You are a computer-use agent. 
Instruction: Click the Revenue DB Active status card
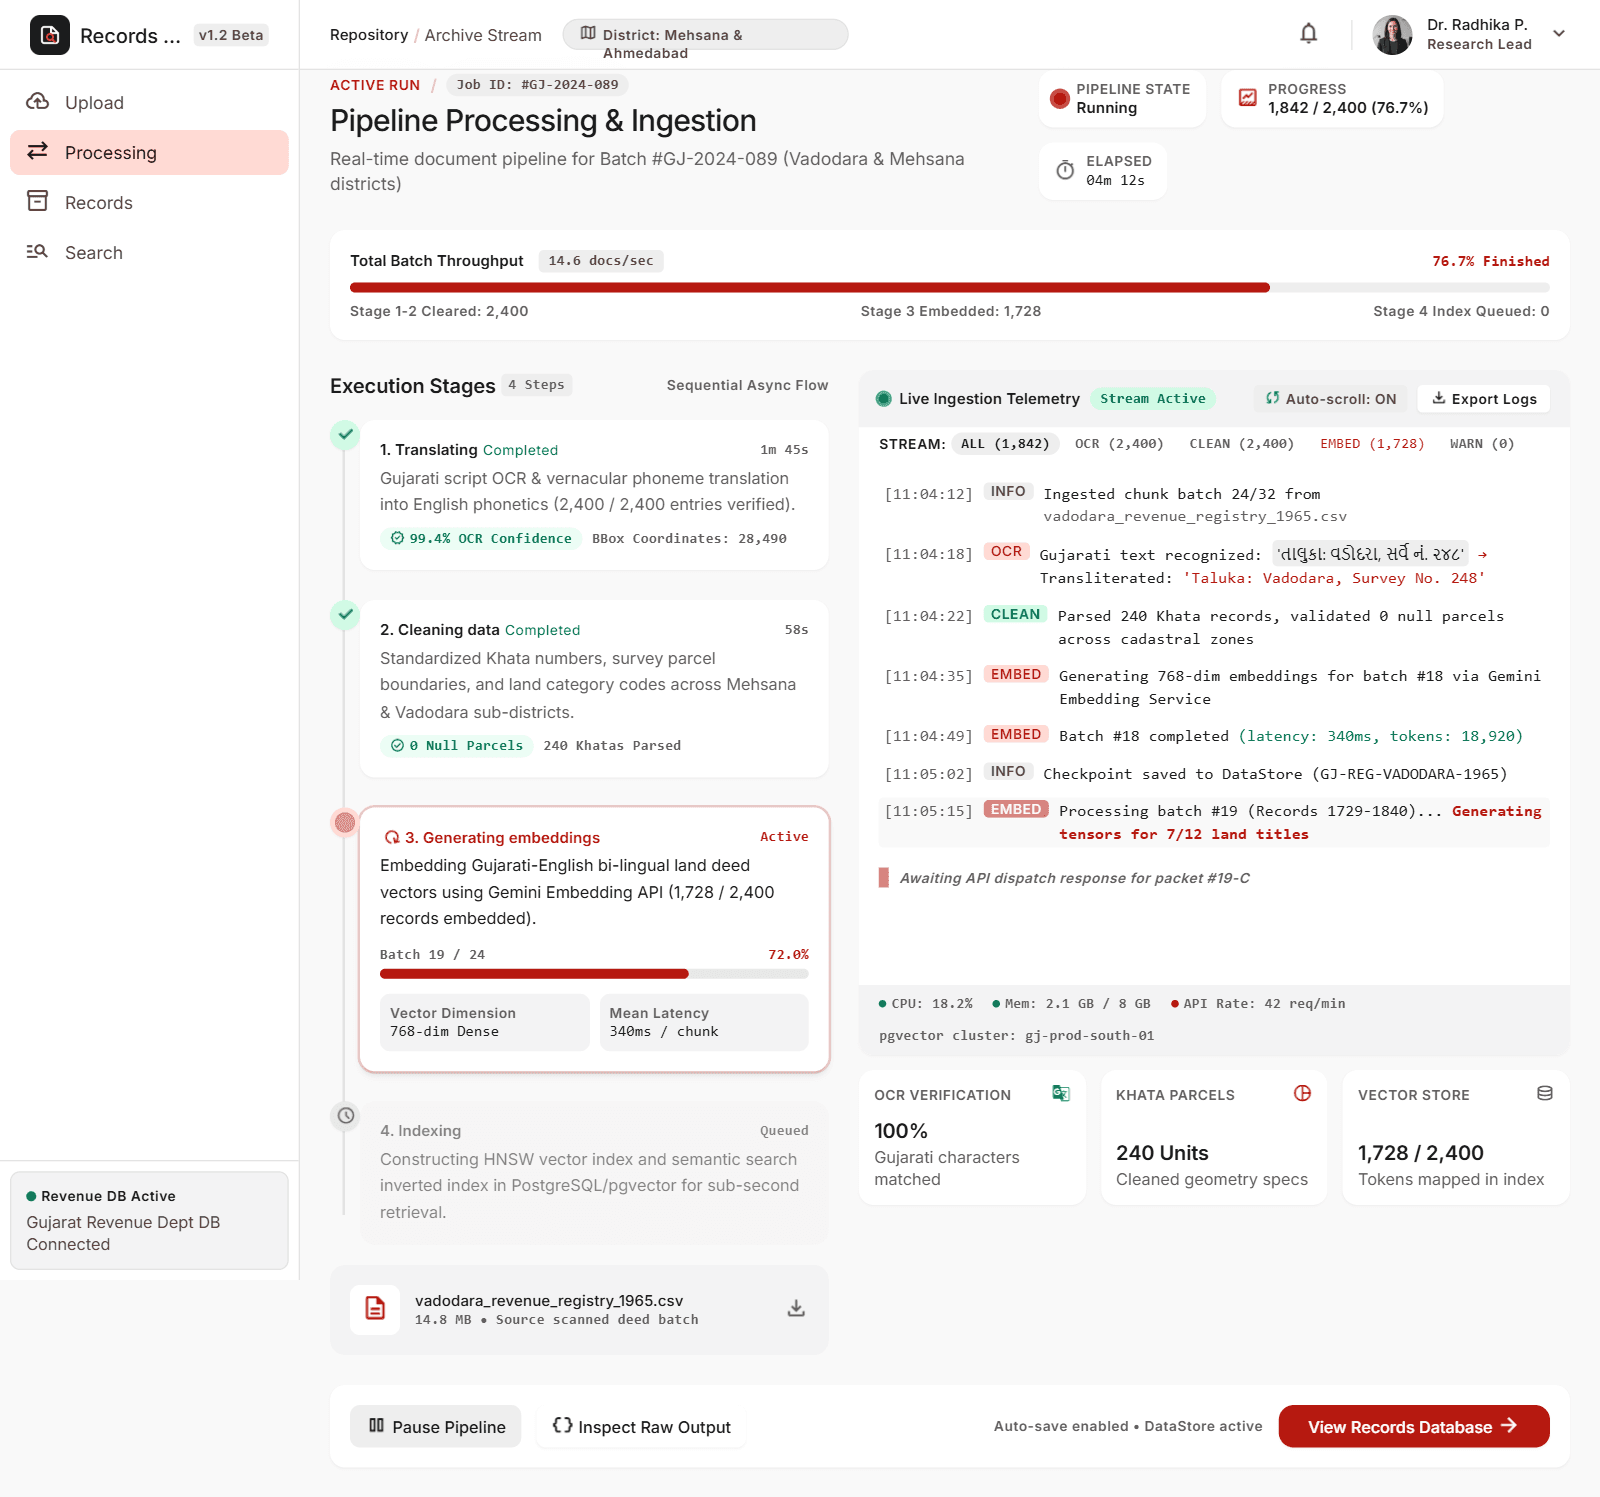(150, 1220)
